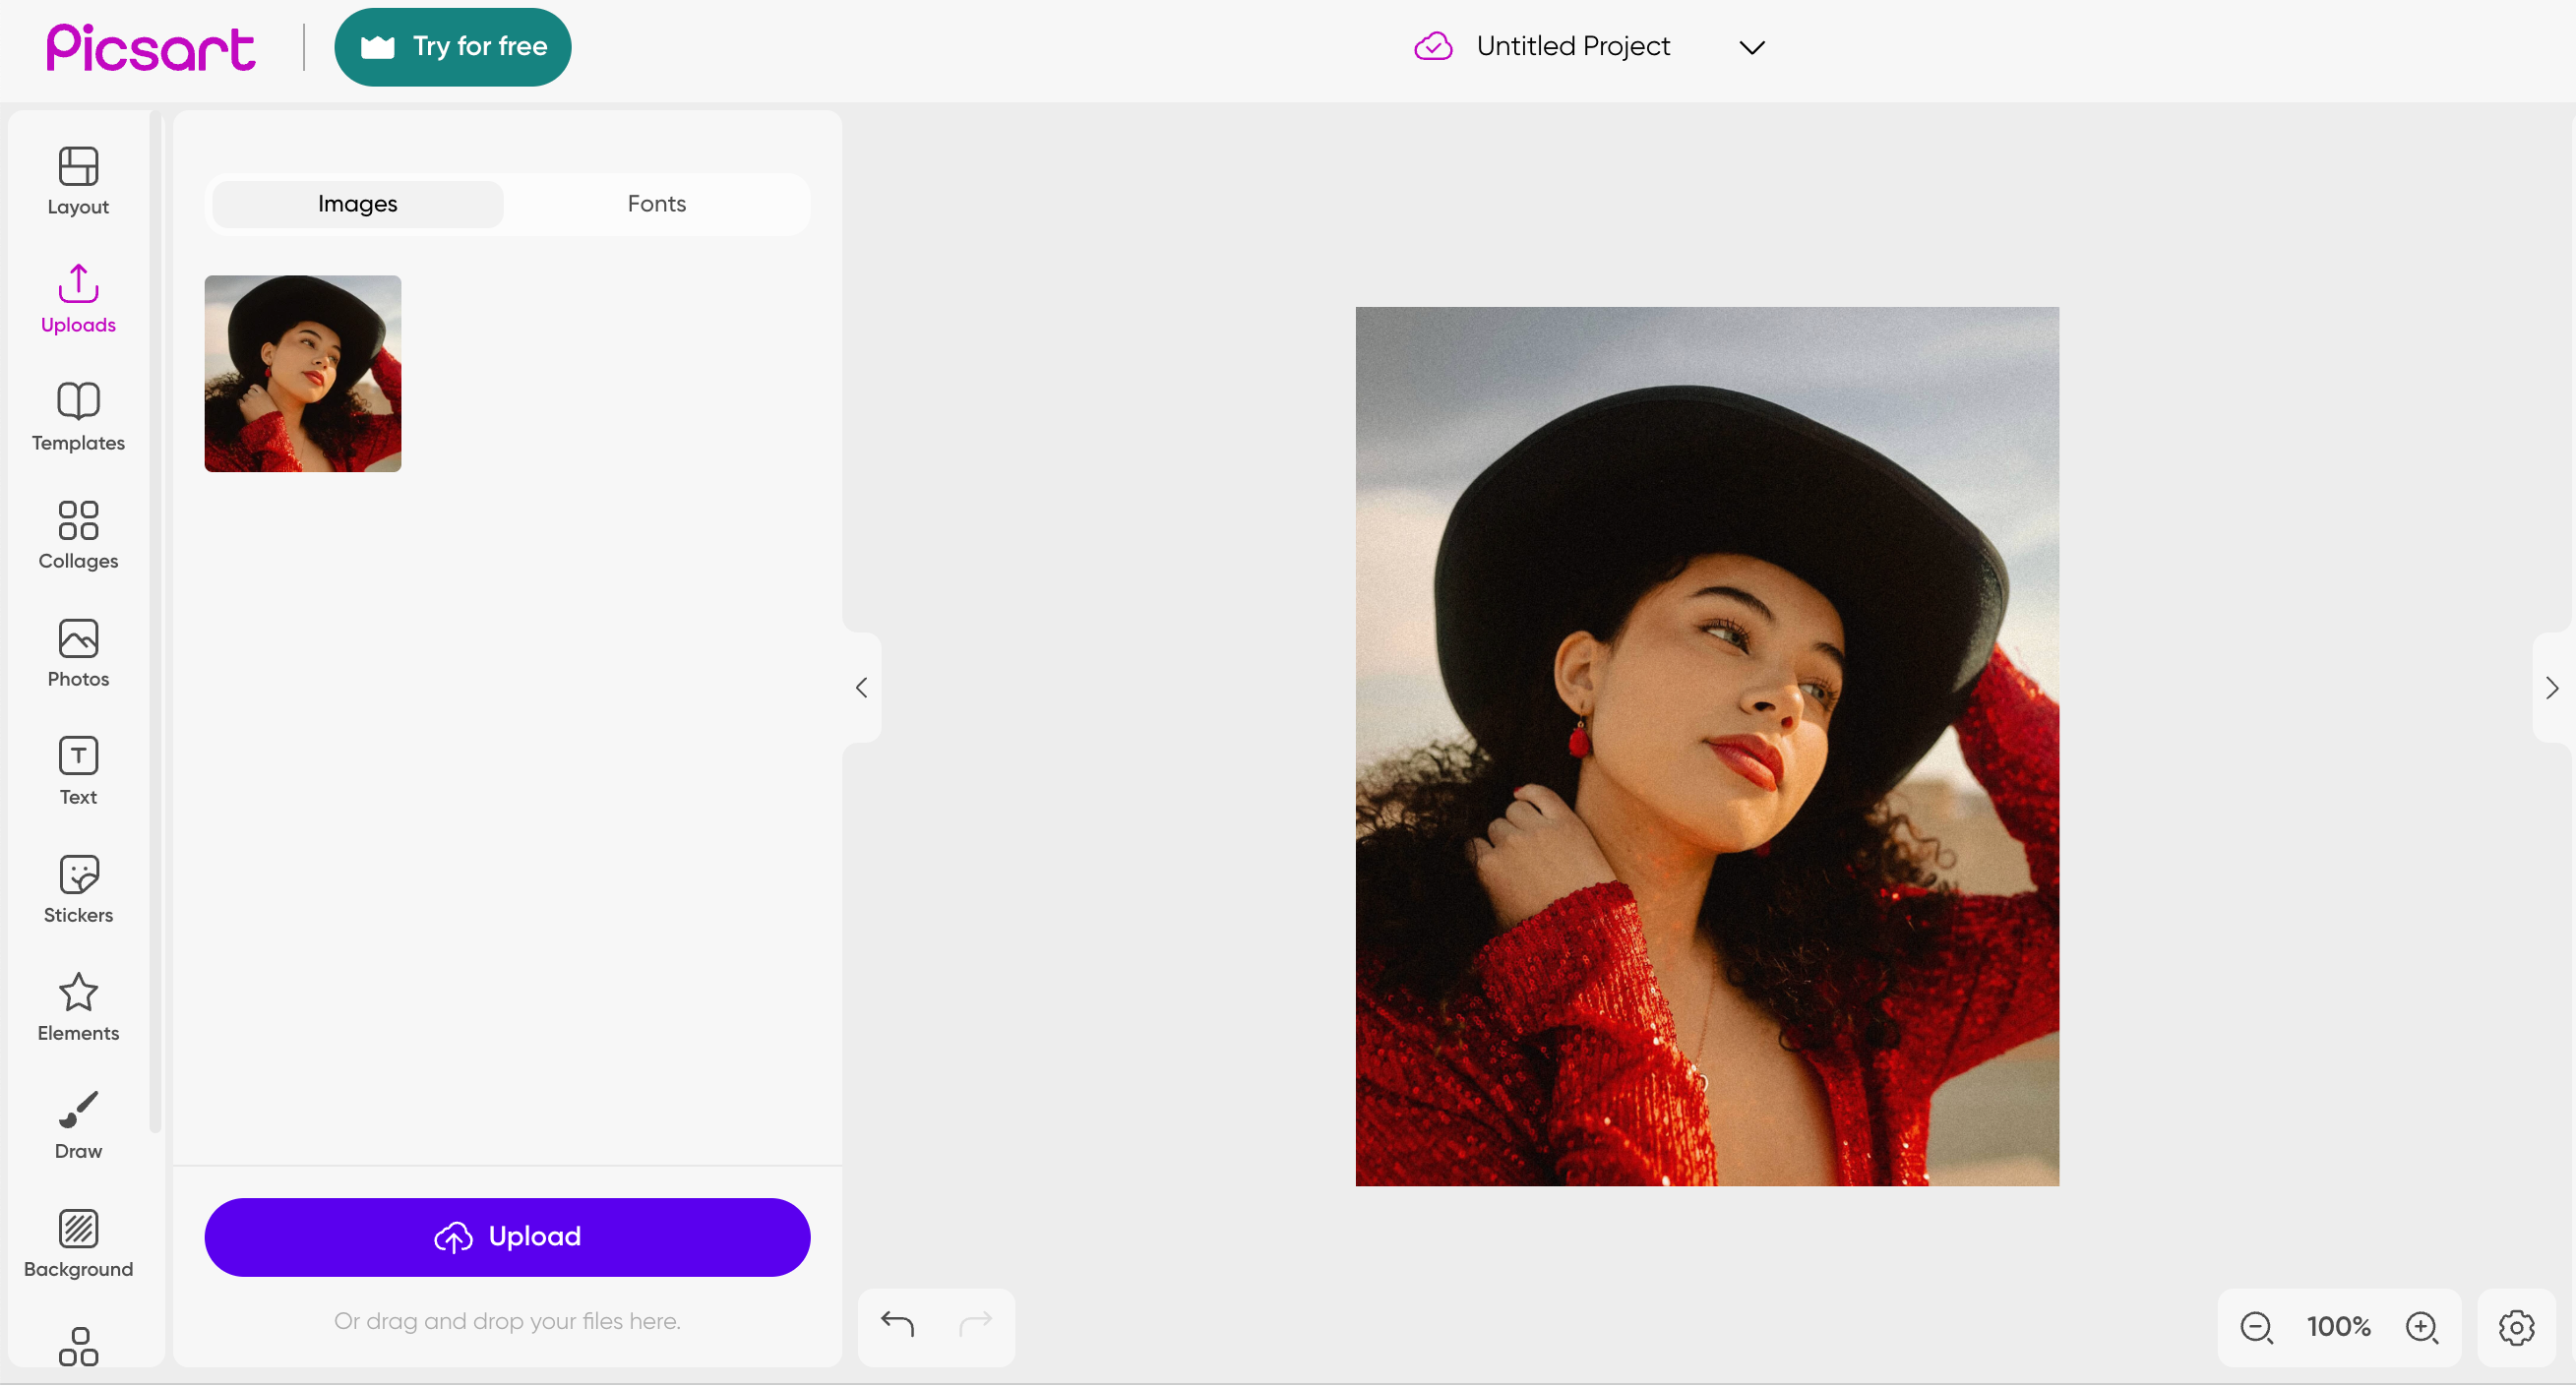Collapse the left uploads panel
Viewport: 2576px width, 1387px height.
coord(861,687)
